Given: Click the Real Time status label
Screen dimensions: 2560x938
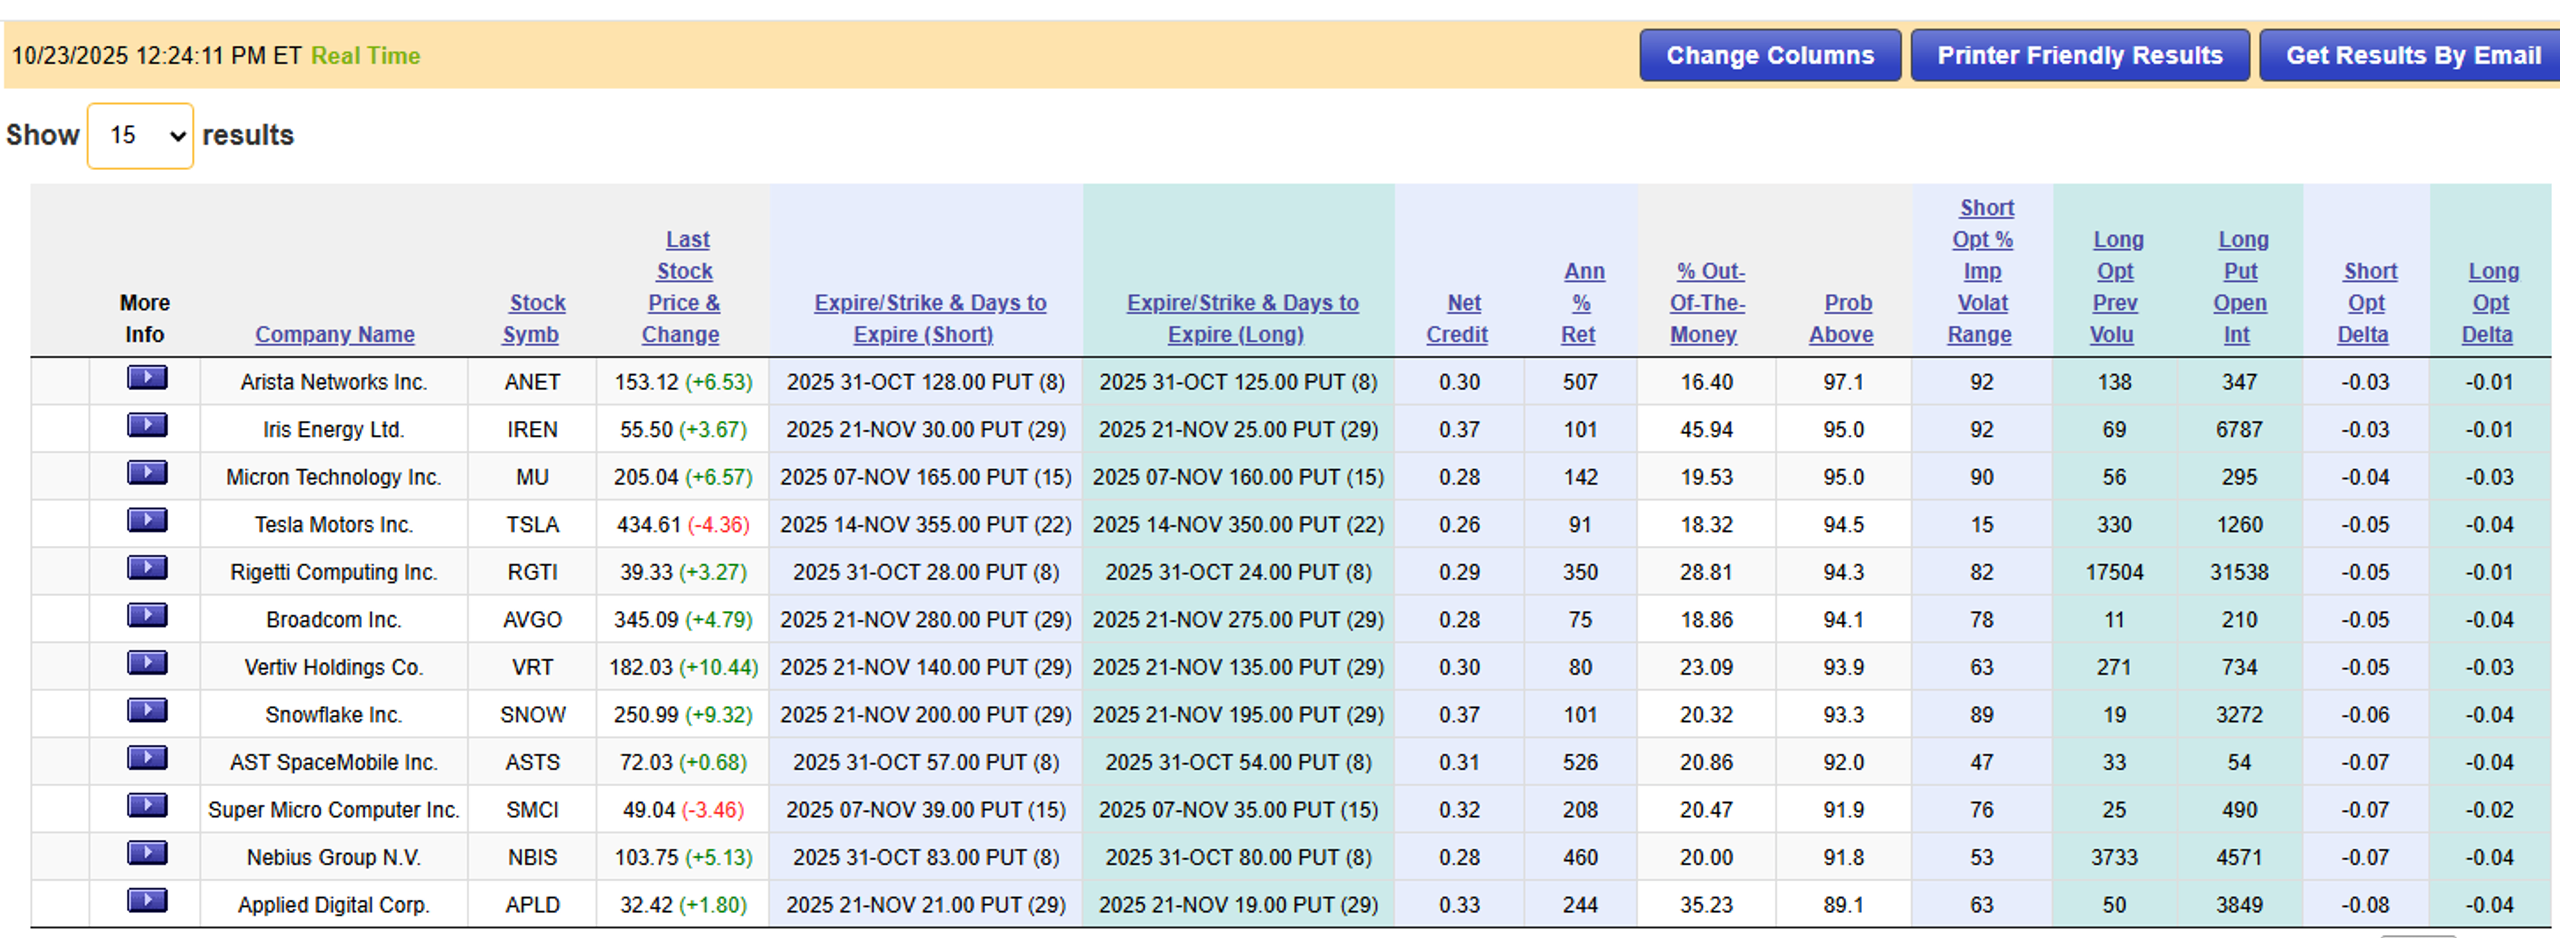Looking at the screenshot, I should [365, 56].
